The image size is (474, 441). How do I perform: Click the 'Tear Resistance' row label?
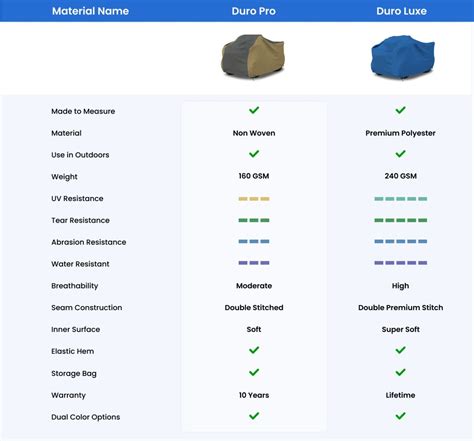(x=80, y=220)
